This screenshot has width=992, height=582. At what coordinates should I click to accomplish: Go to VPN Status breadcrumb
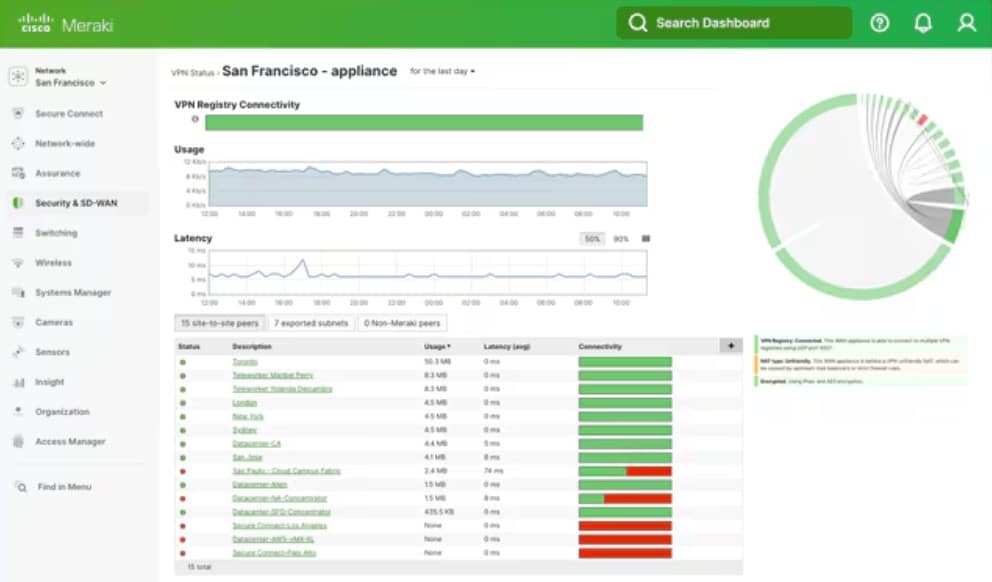pyautogui.click(x=193, y=73)
